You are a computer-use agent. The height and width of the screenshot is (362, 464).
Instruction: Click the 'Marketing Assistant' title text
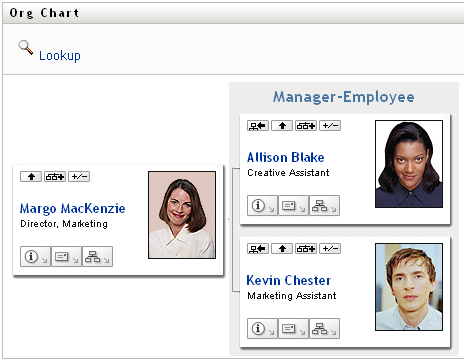292,296
